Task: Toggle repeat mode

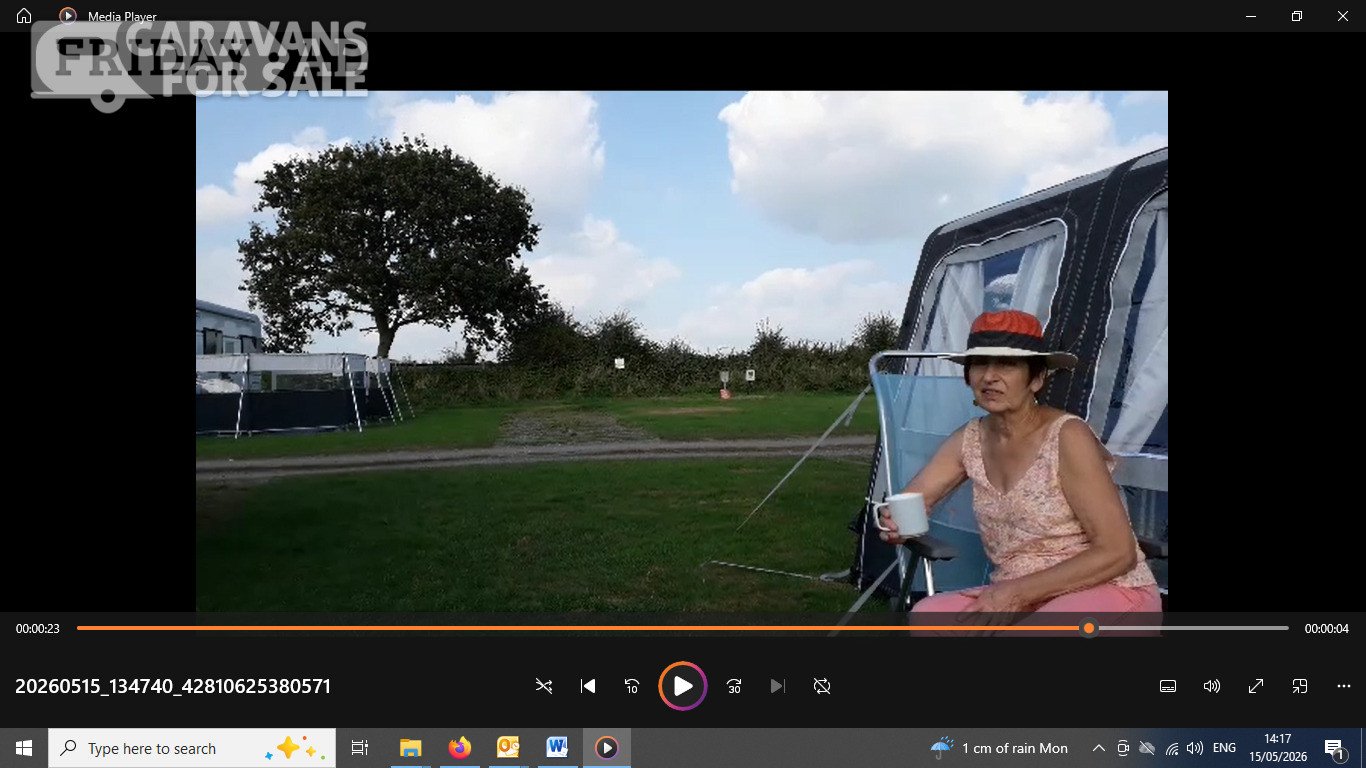Action: click(x=822, y=686)
